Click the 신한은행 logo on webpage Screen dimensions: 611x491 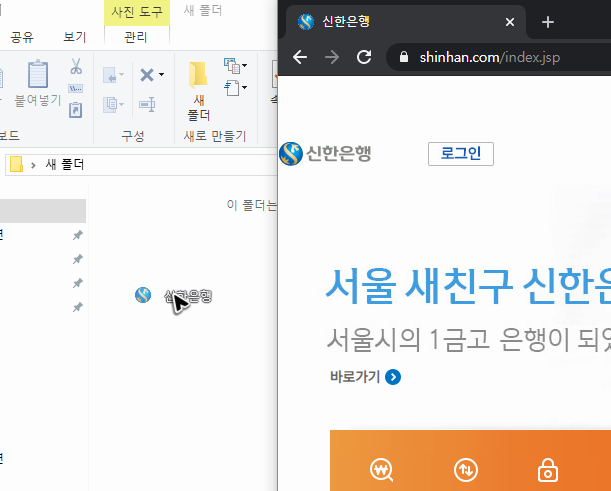[x=325, y=154]
